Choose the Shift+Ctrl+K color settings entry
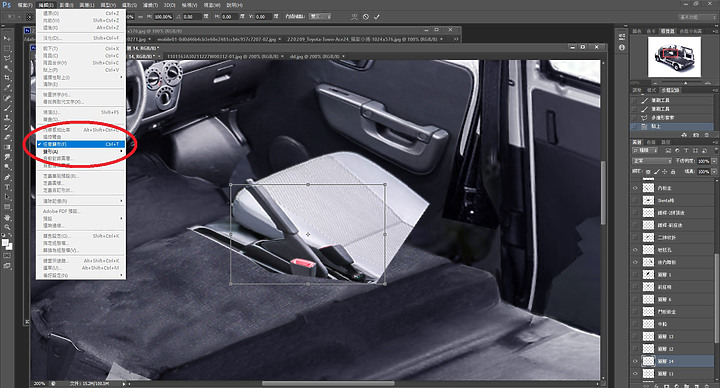Screen dimensions: 720x388 coord(81,236)
